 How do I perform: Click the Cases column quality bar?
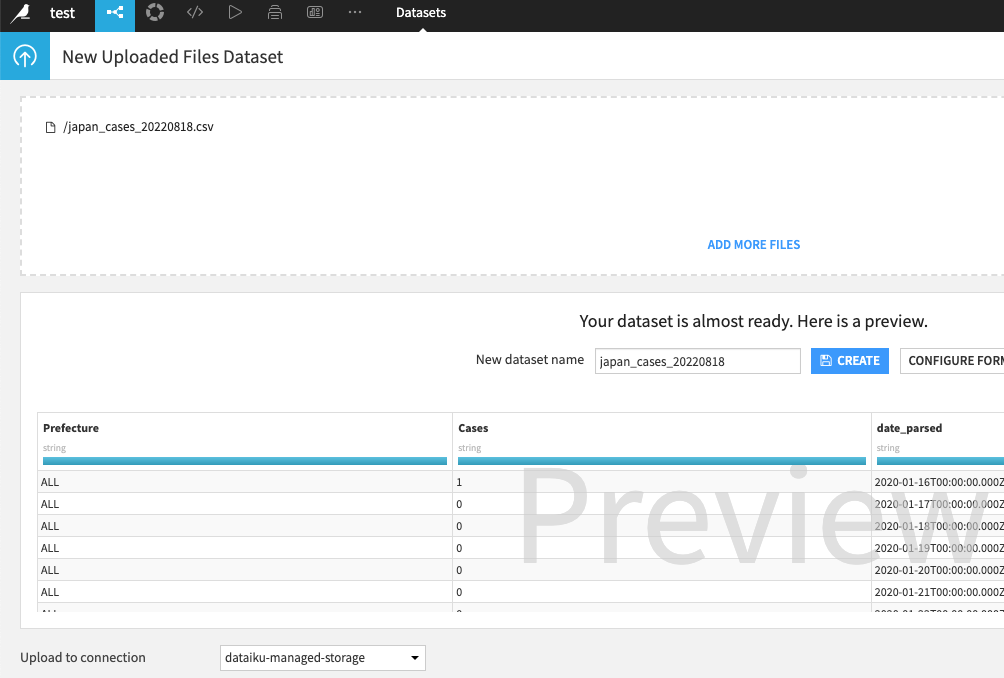(x=661, y=461)
